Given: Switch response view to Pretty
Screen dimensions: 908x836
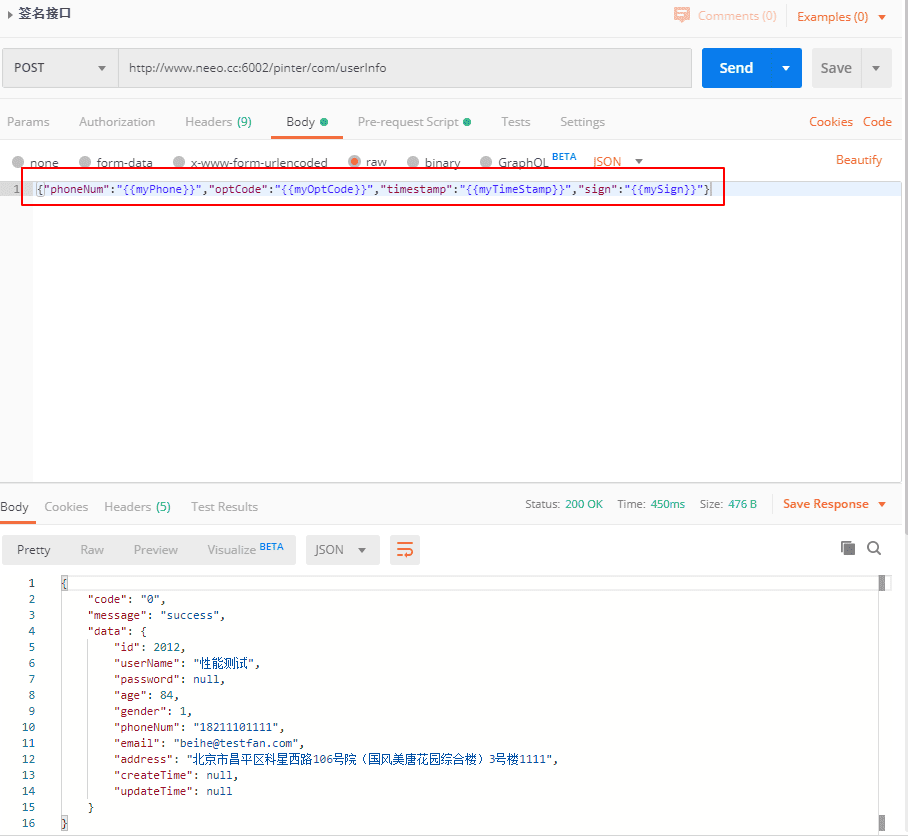Looking at the screenshot, I should (34, 550).
